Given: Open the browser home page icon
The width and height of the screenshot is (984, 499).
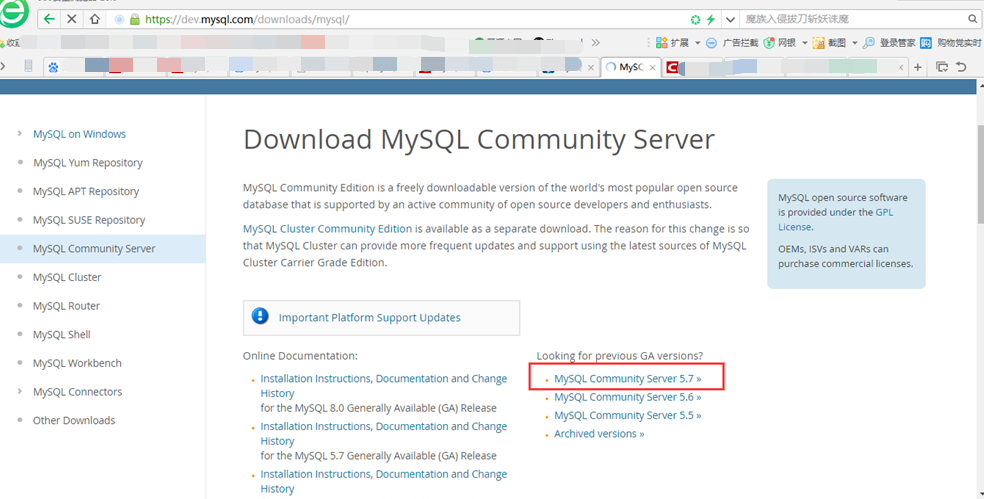Looking at the screenshot, I should pyautogui.click(x=95, y=19).
